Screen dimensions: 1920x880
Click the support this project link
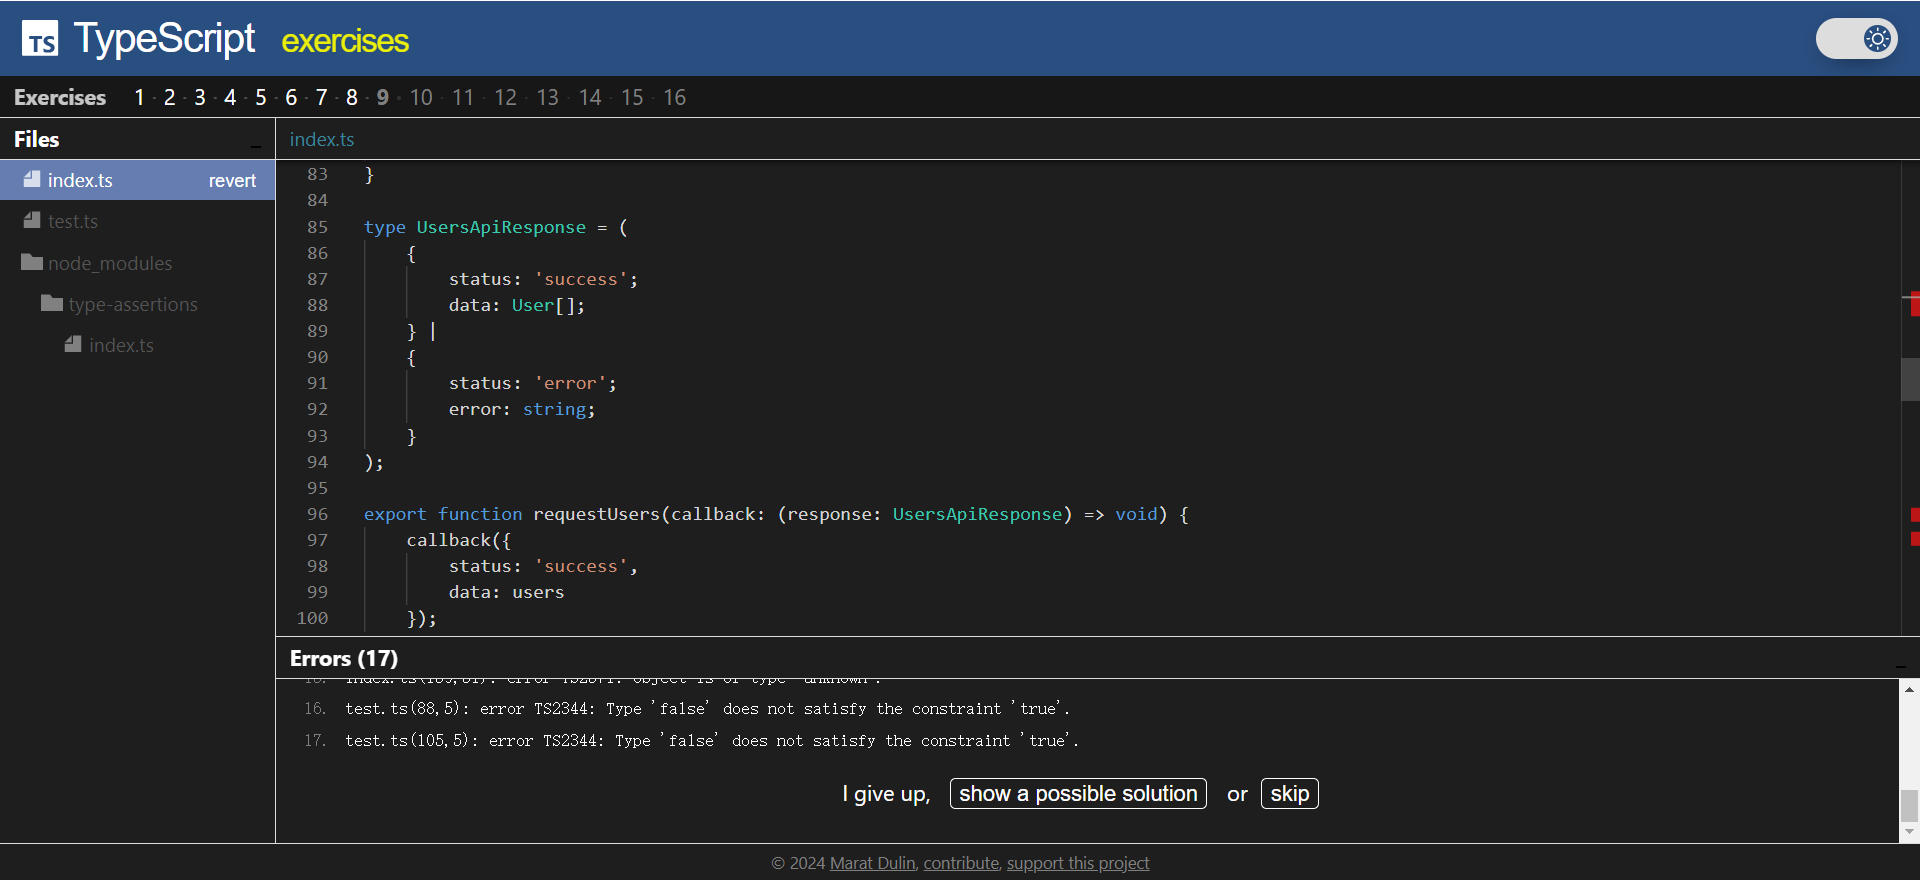click(x=1077, y=863)
